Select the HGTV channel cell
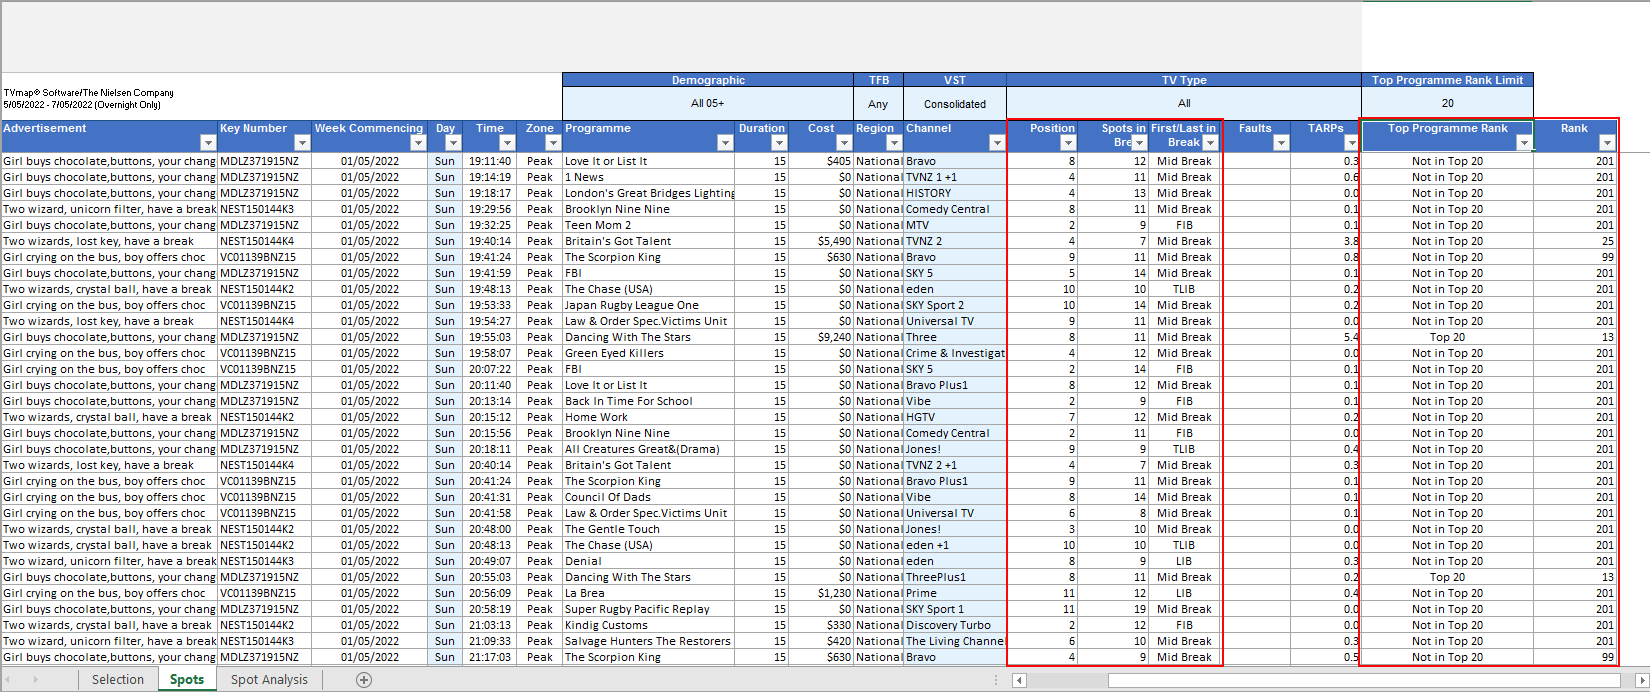The width and height of the screenshot is (1650, 692). pos(955,417)
